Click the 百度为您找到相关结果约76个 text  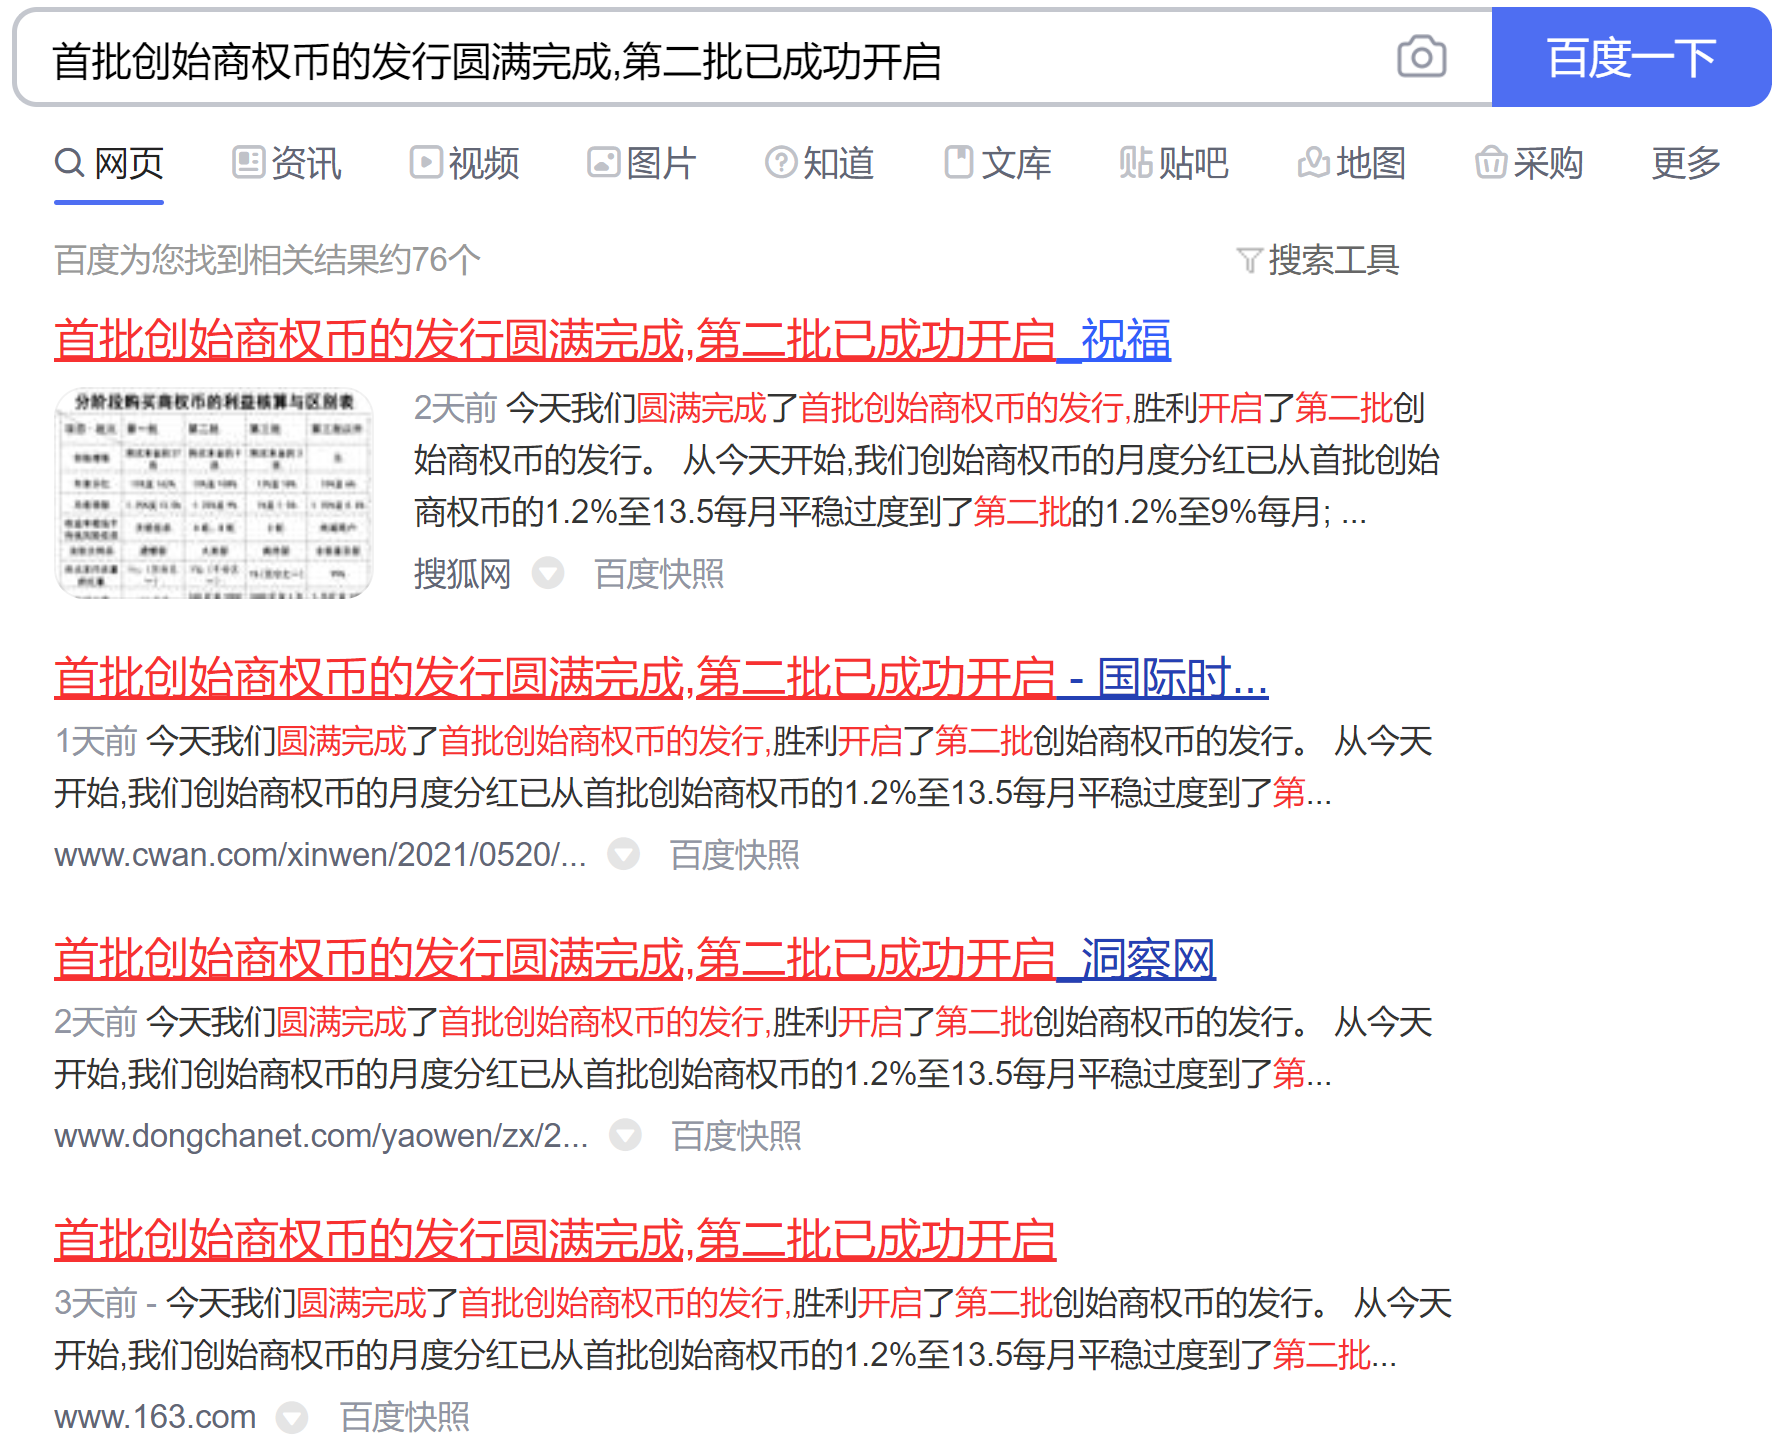[267, 260]
